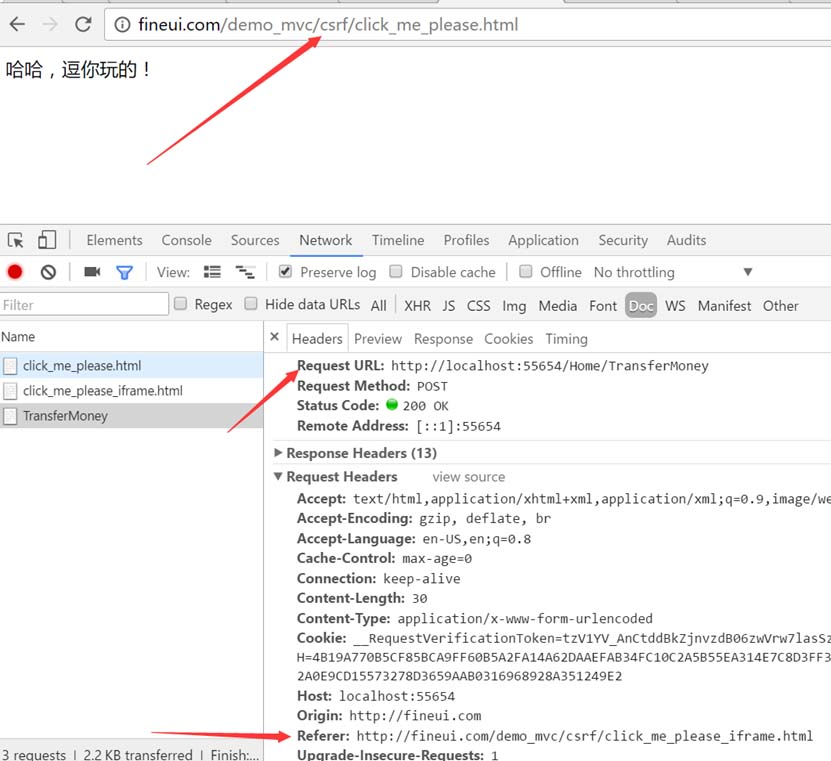Open the Headers detail tab

point(317,339)
